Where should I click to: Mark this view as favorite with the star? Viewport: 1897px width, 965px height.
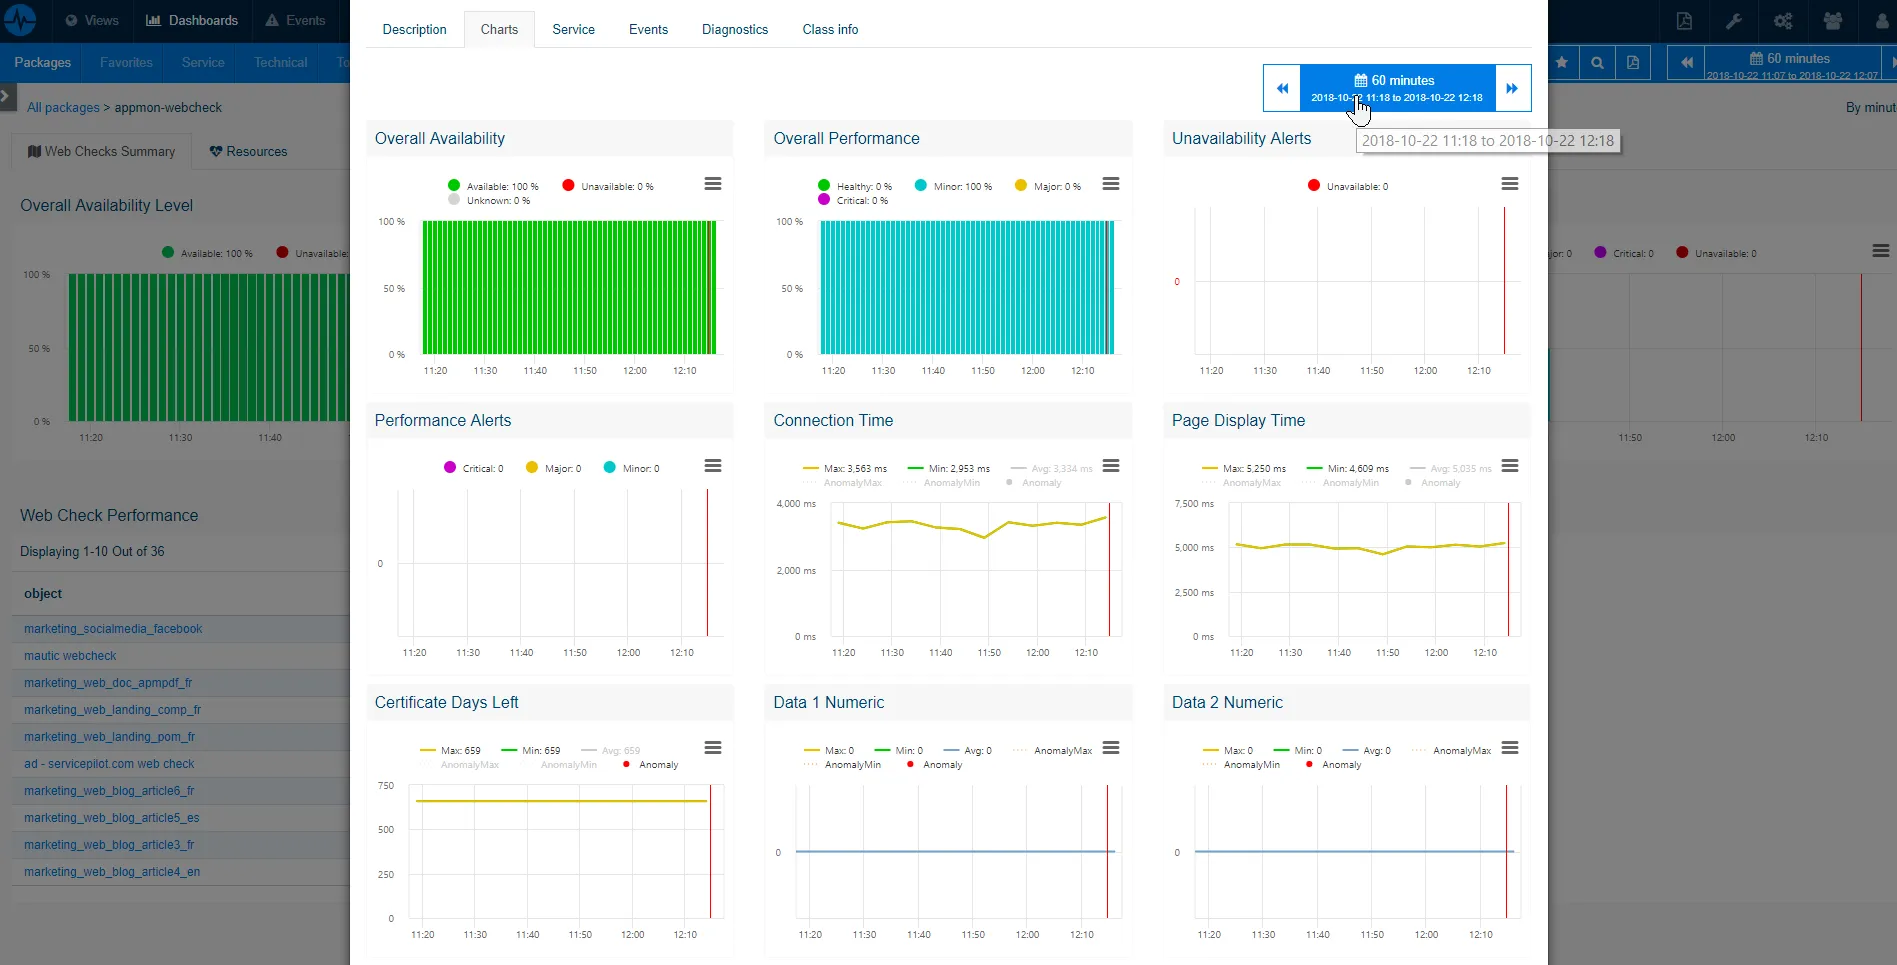coord(1561,62)
